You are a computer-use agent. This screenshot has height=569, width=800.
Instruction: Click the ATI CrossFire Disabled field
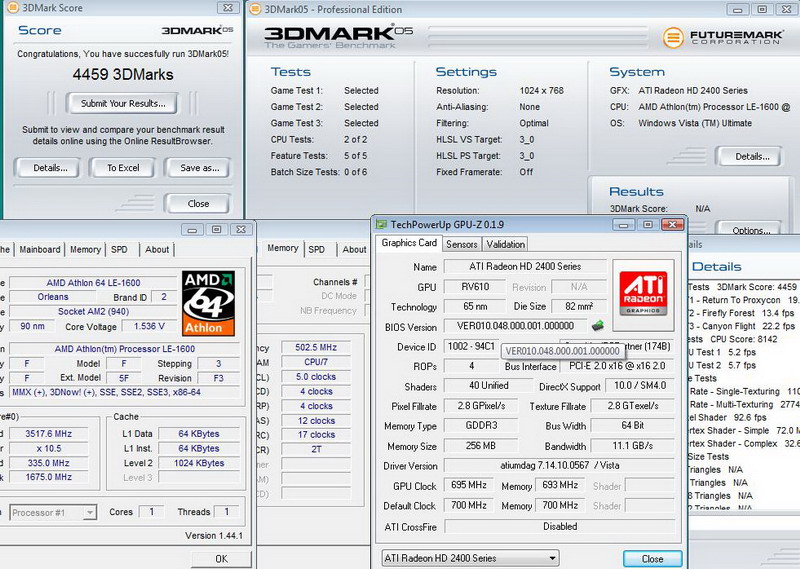point(560,526)
